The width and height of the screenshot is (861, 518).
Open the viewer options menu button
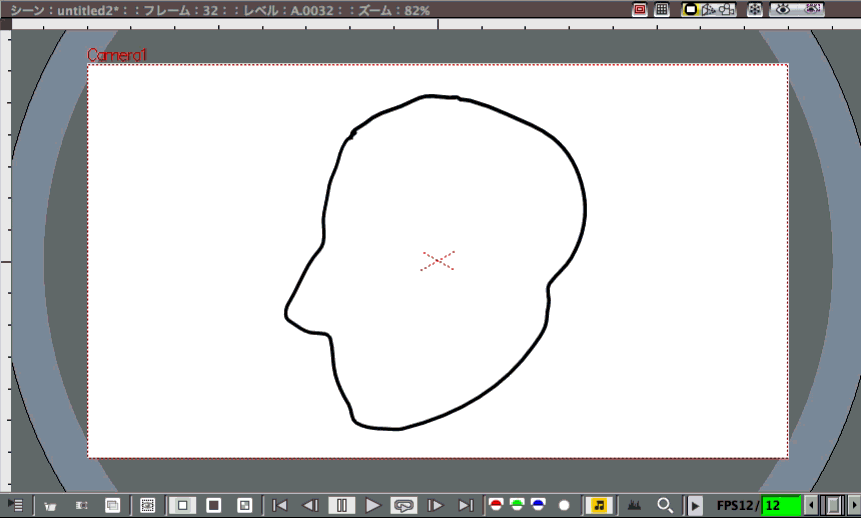[x=15, y=505]
